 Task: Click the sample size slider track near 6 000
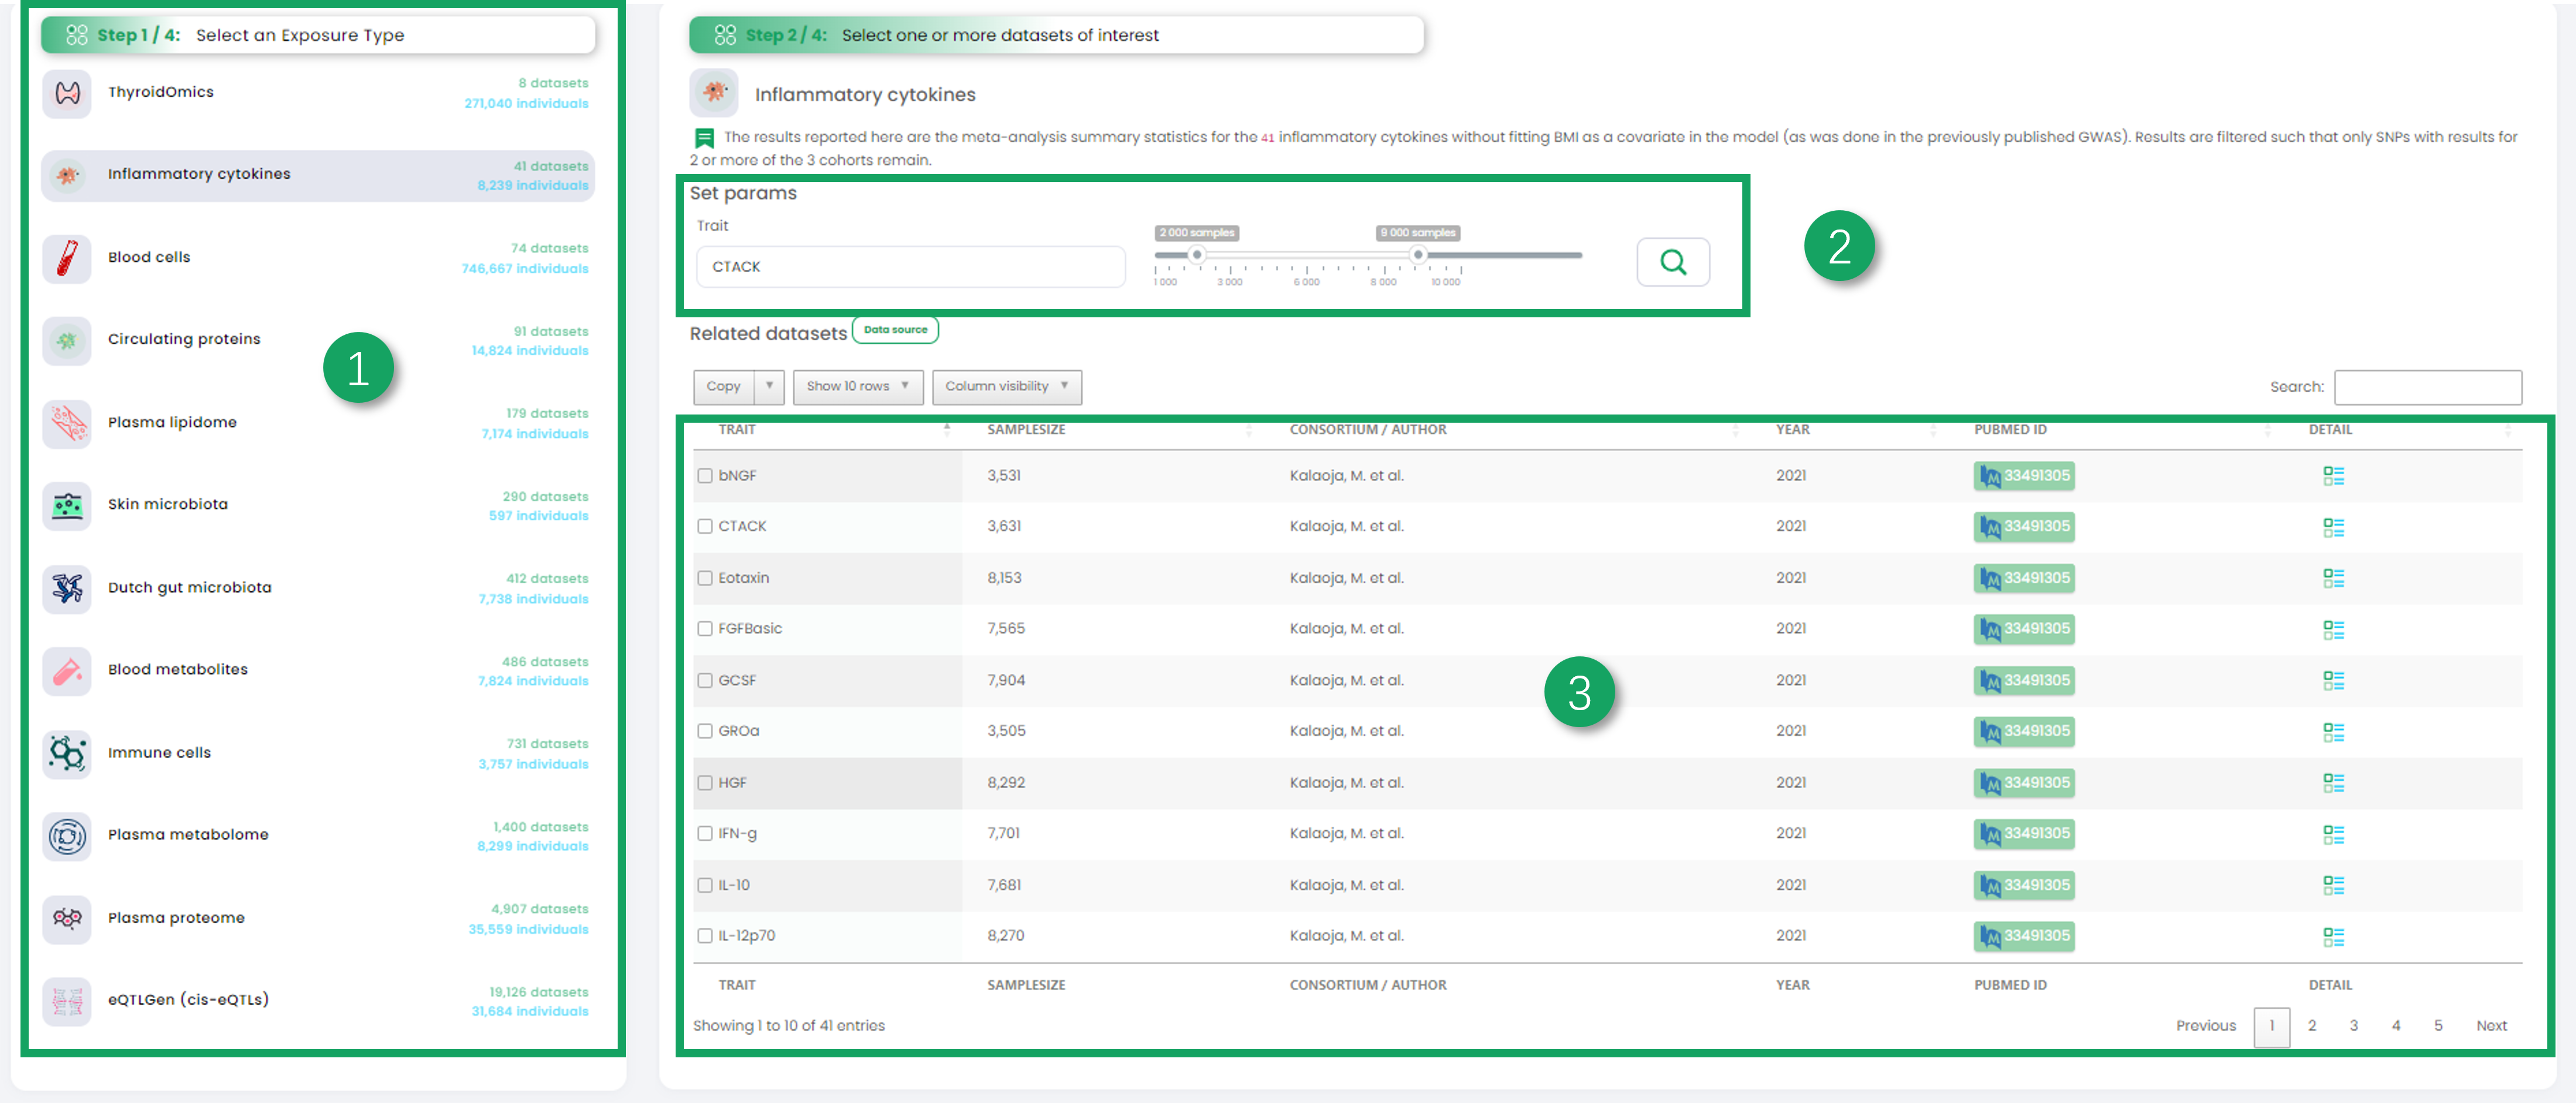coord(1307,255)
